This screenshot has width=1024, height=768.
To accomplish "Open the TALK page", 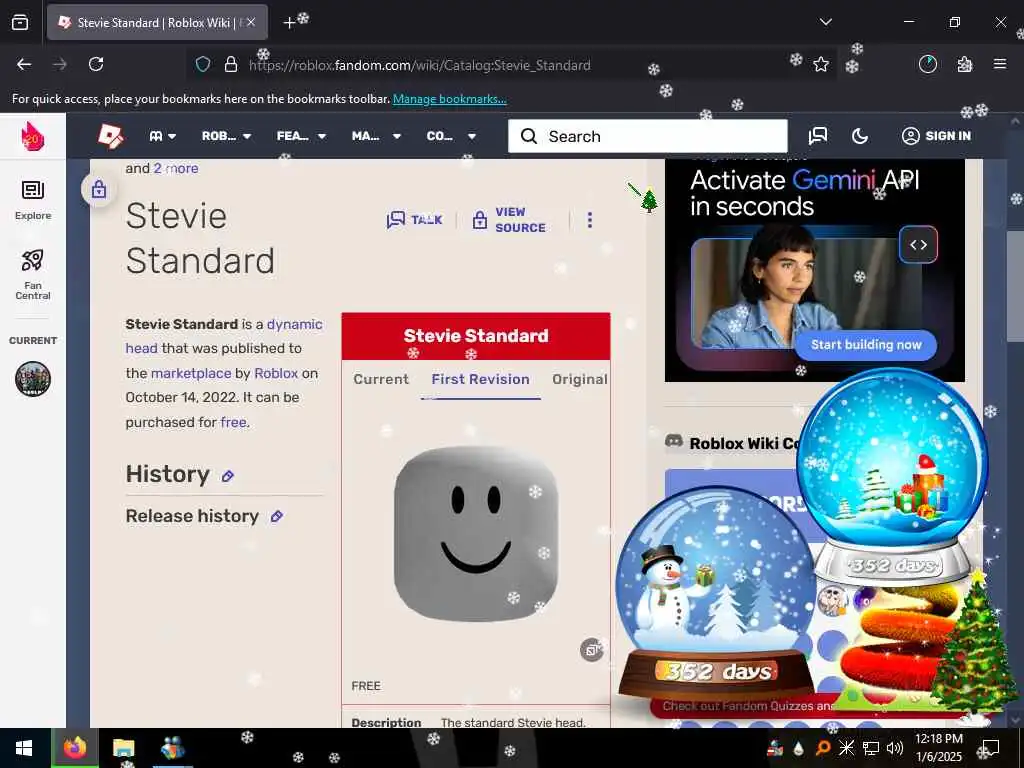I will tap(415, 219).
